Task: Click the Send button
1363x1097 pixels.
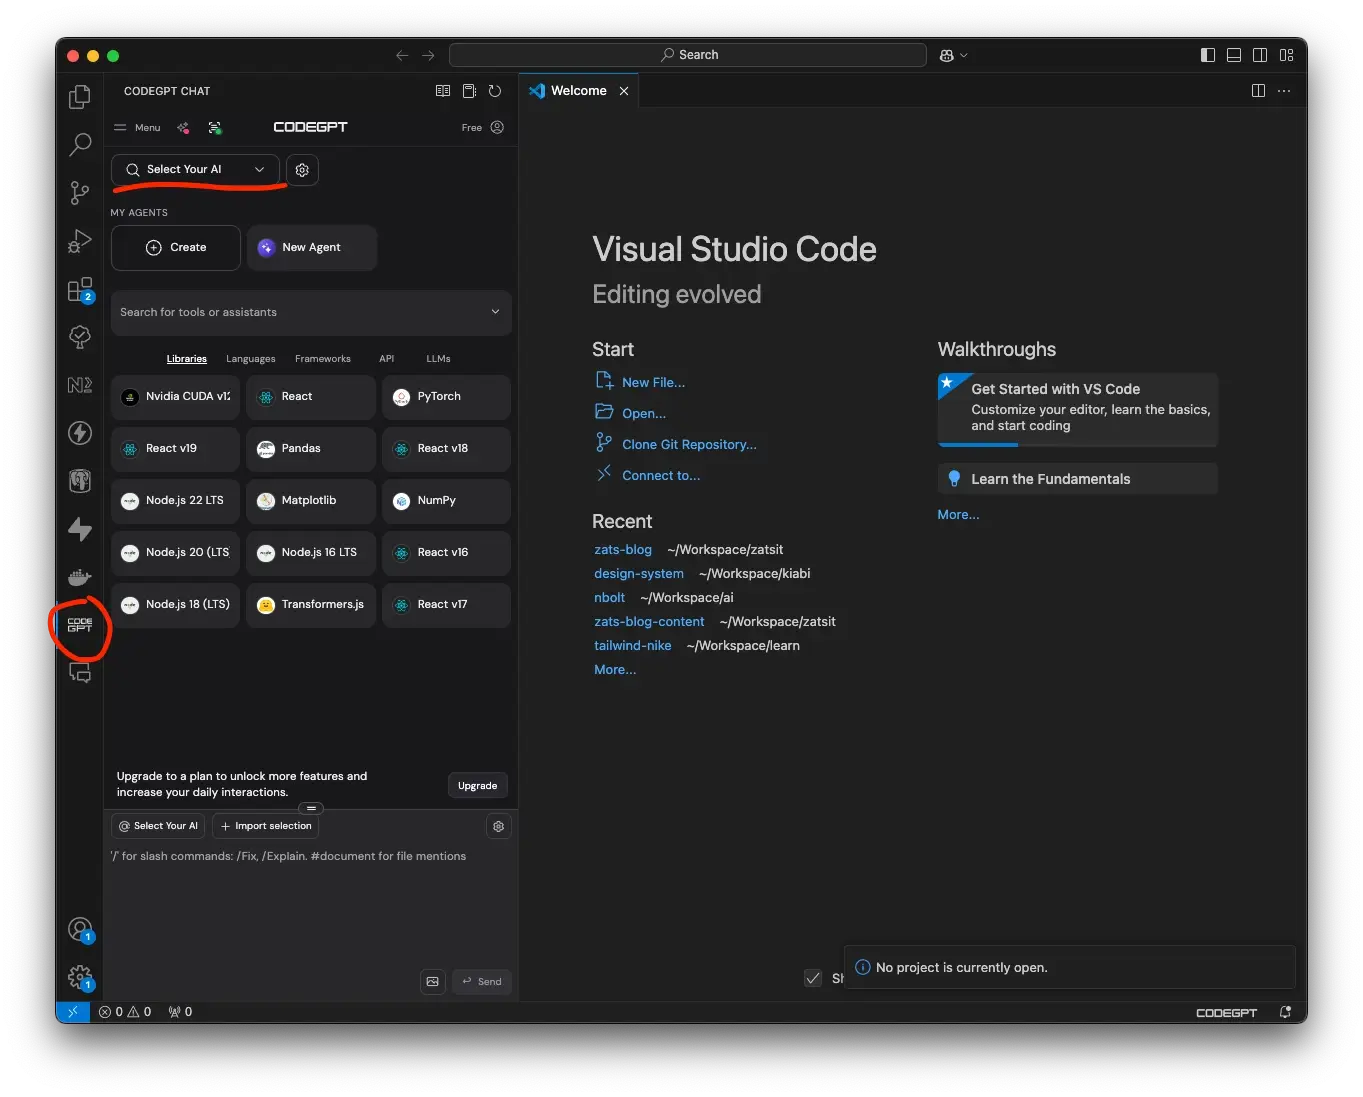Action: tap(482, 981)
